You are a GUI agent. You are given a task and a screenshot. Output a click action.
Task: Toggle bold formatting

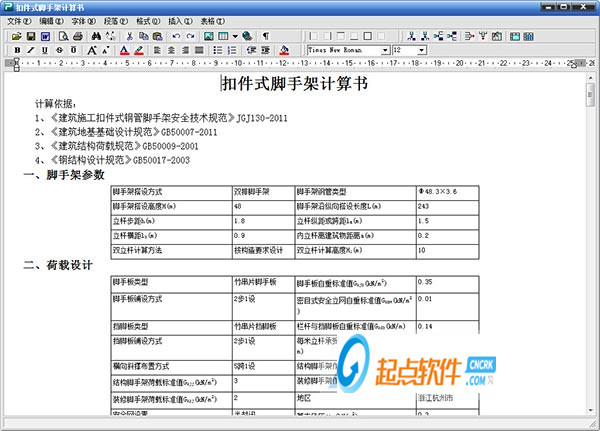pyautogui.click(x=17, y=50)
